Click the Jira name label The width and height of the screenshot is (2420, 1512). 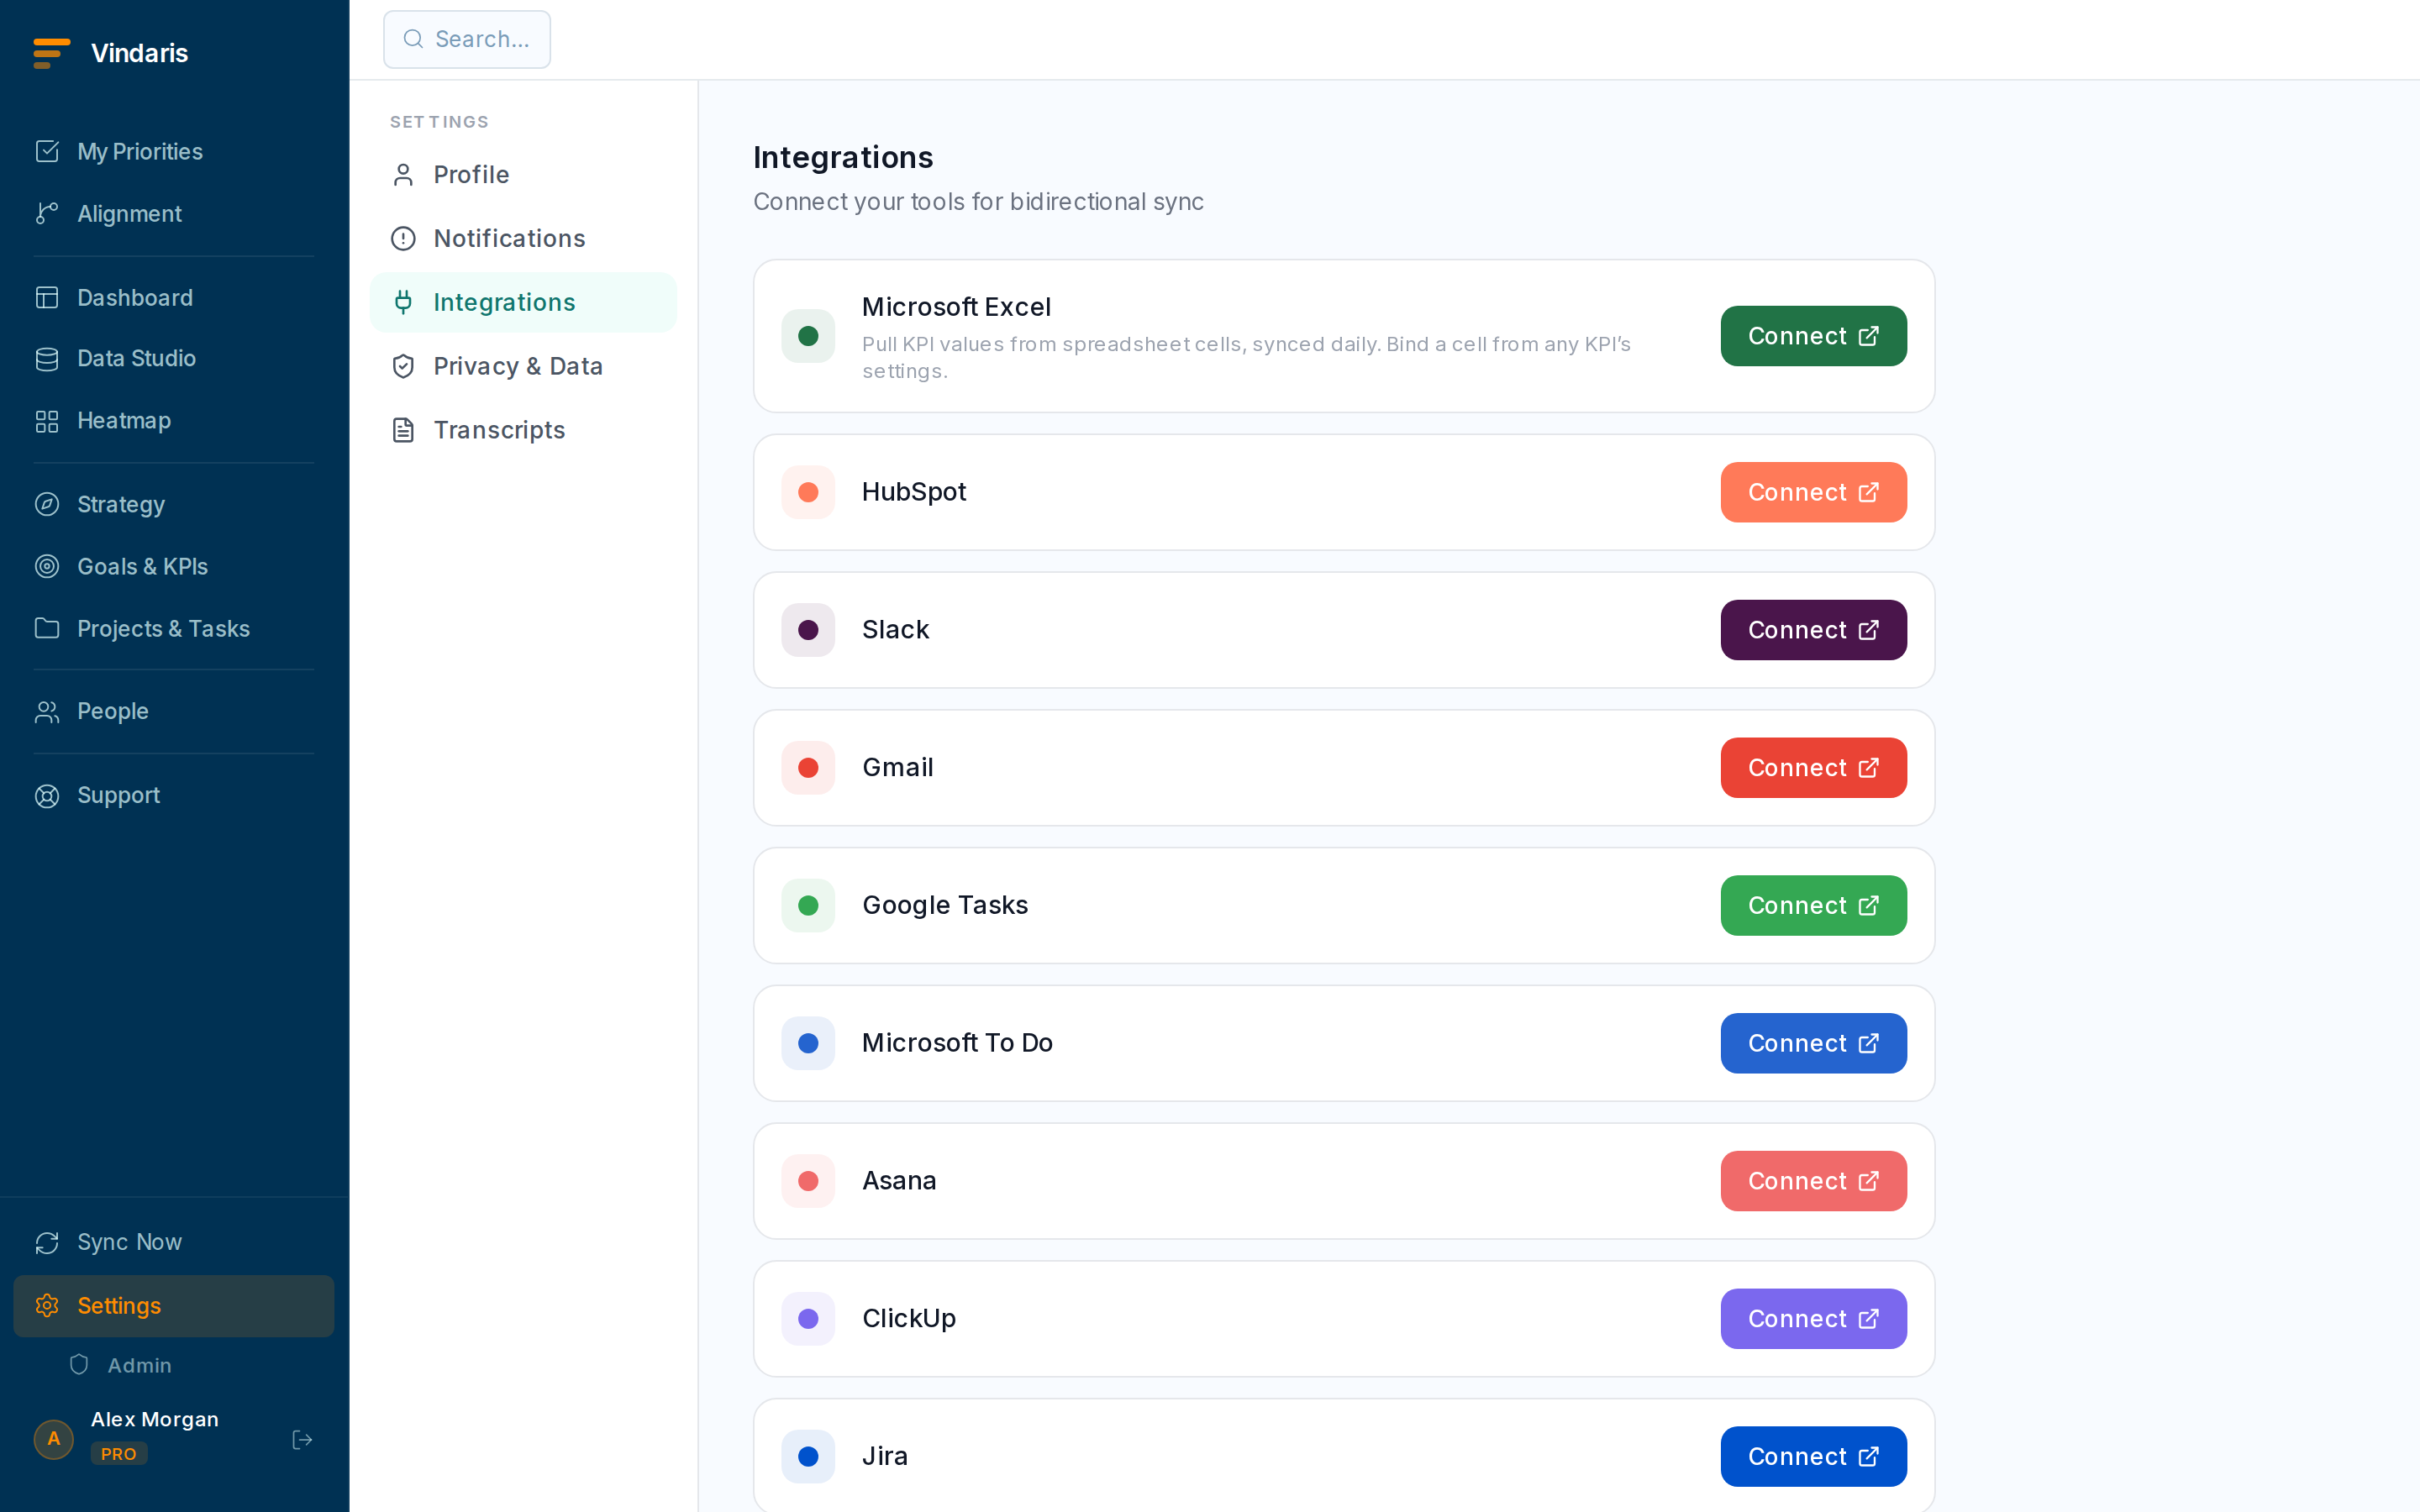click(885, 1457)
